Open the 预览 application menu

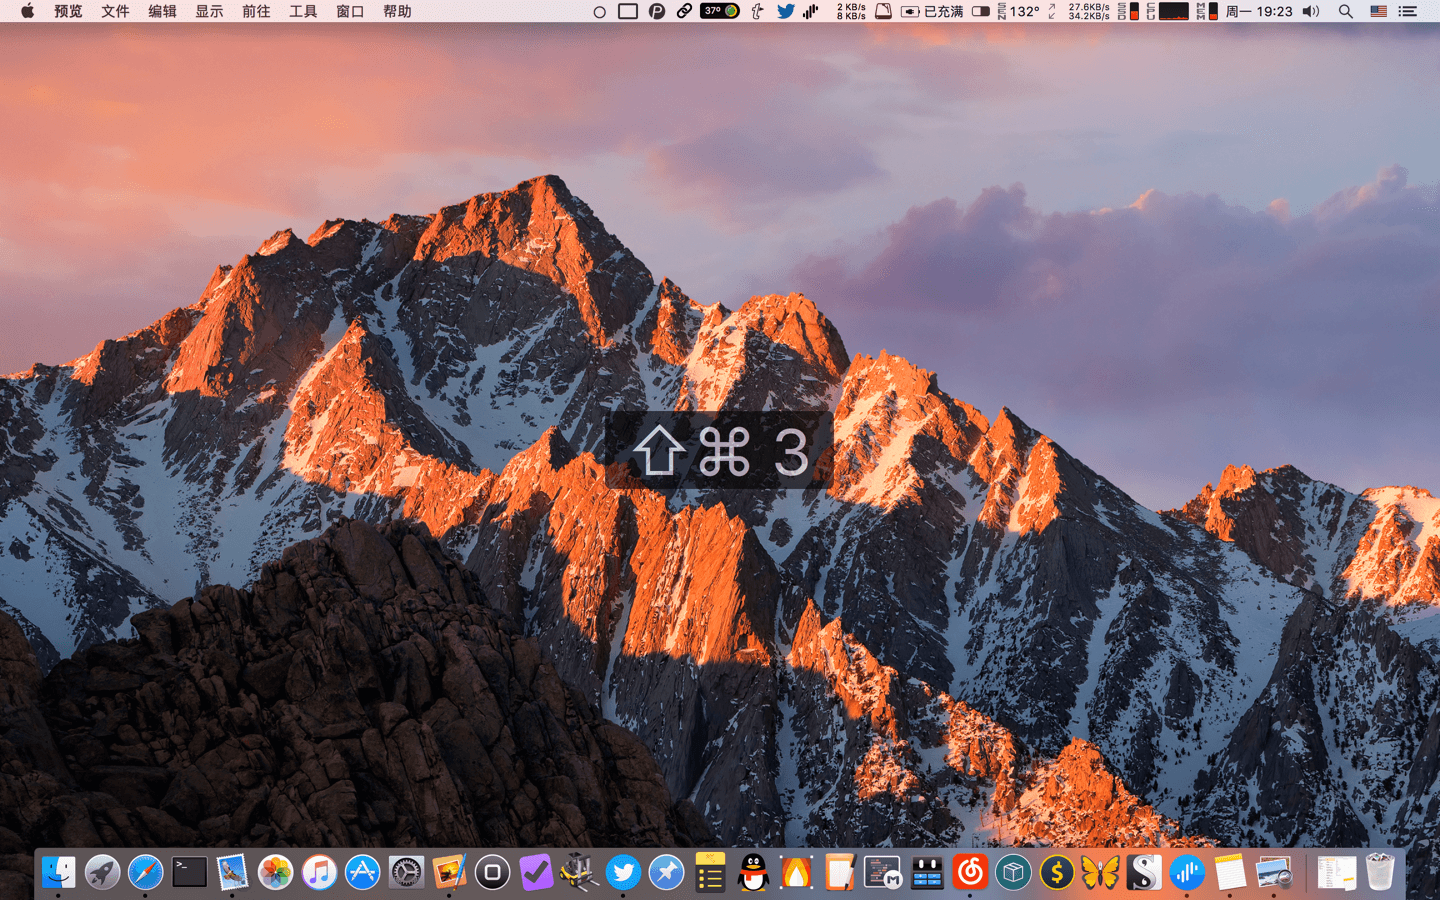coord(68,11)
